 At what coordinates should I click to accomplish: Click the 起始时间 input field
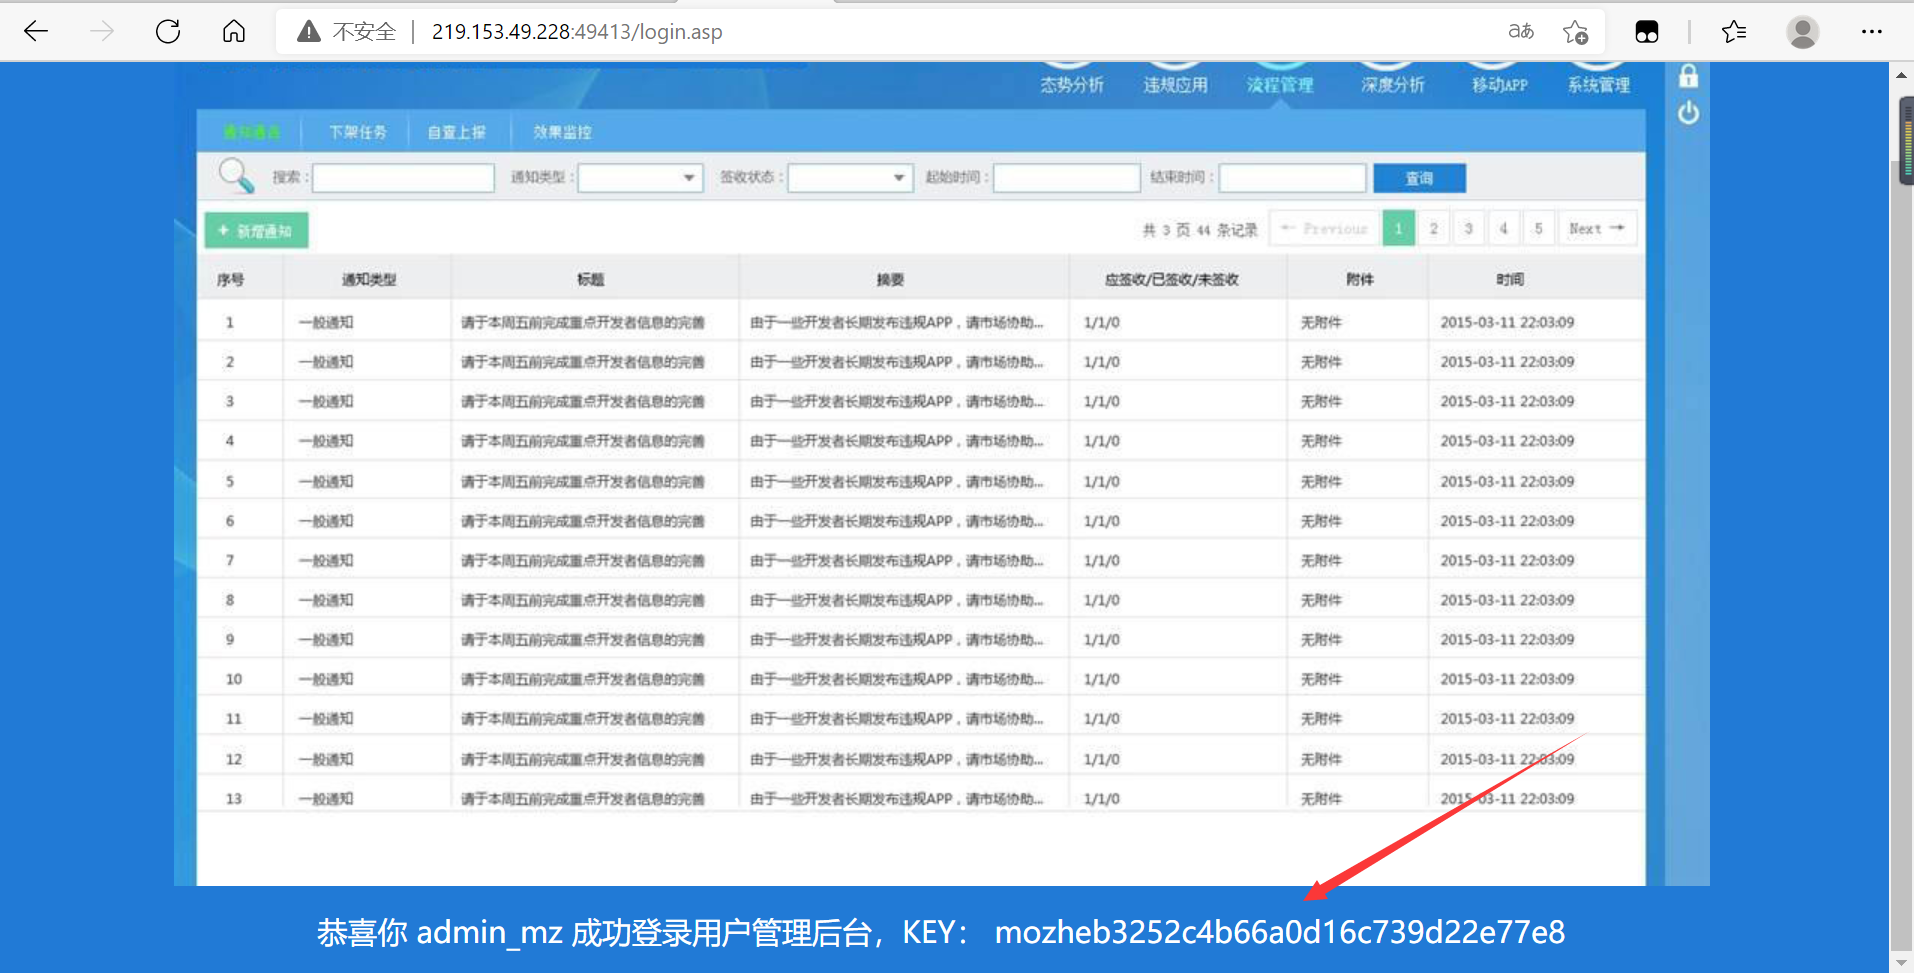pos(1066,177)
